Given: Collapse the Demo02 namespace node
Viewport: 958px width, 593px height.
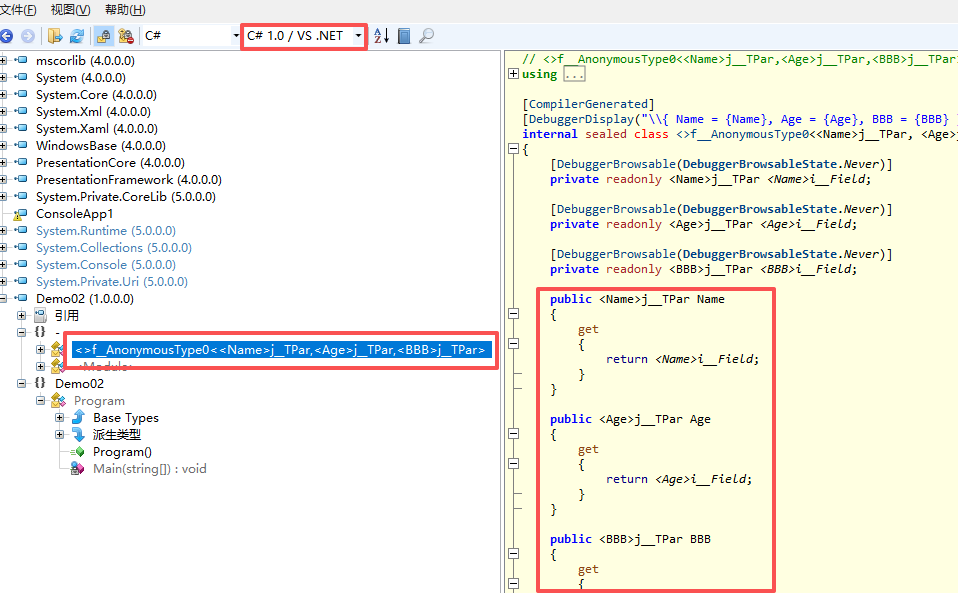Looking at the screenshot, I should pyautogui.click(x=21, y=384).
